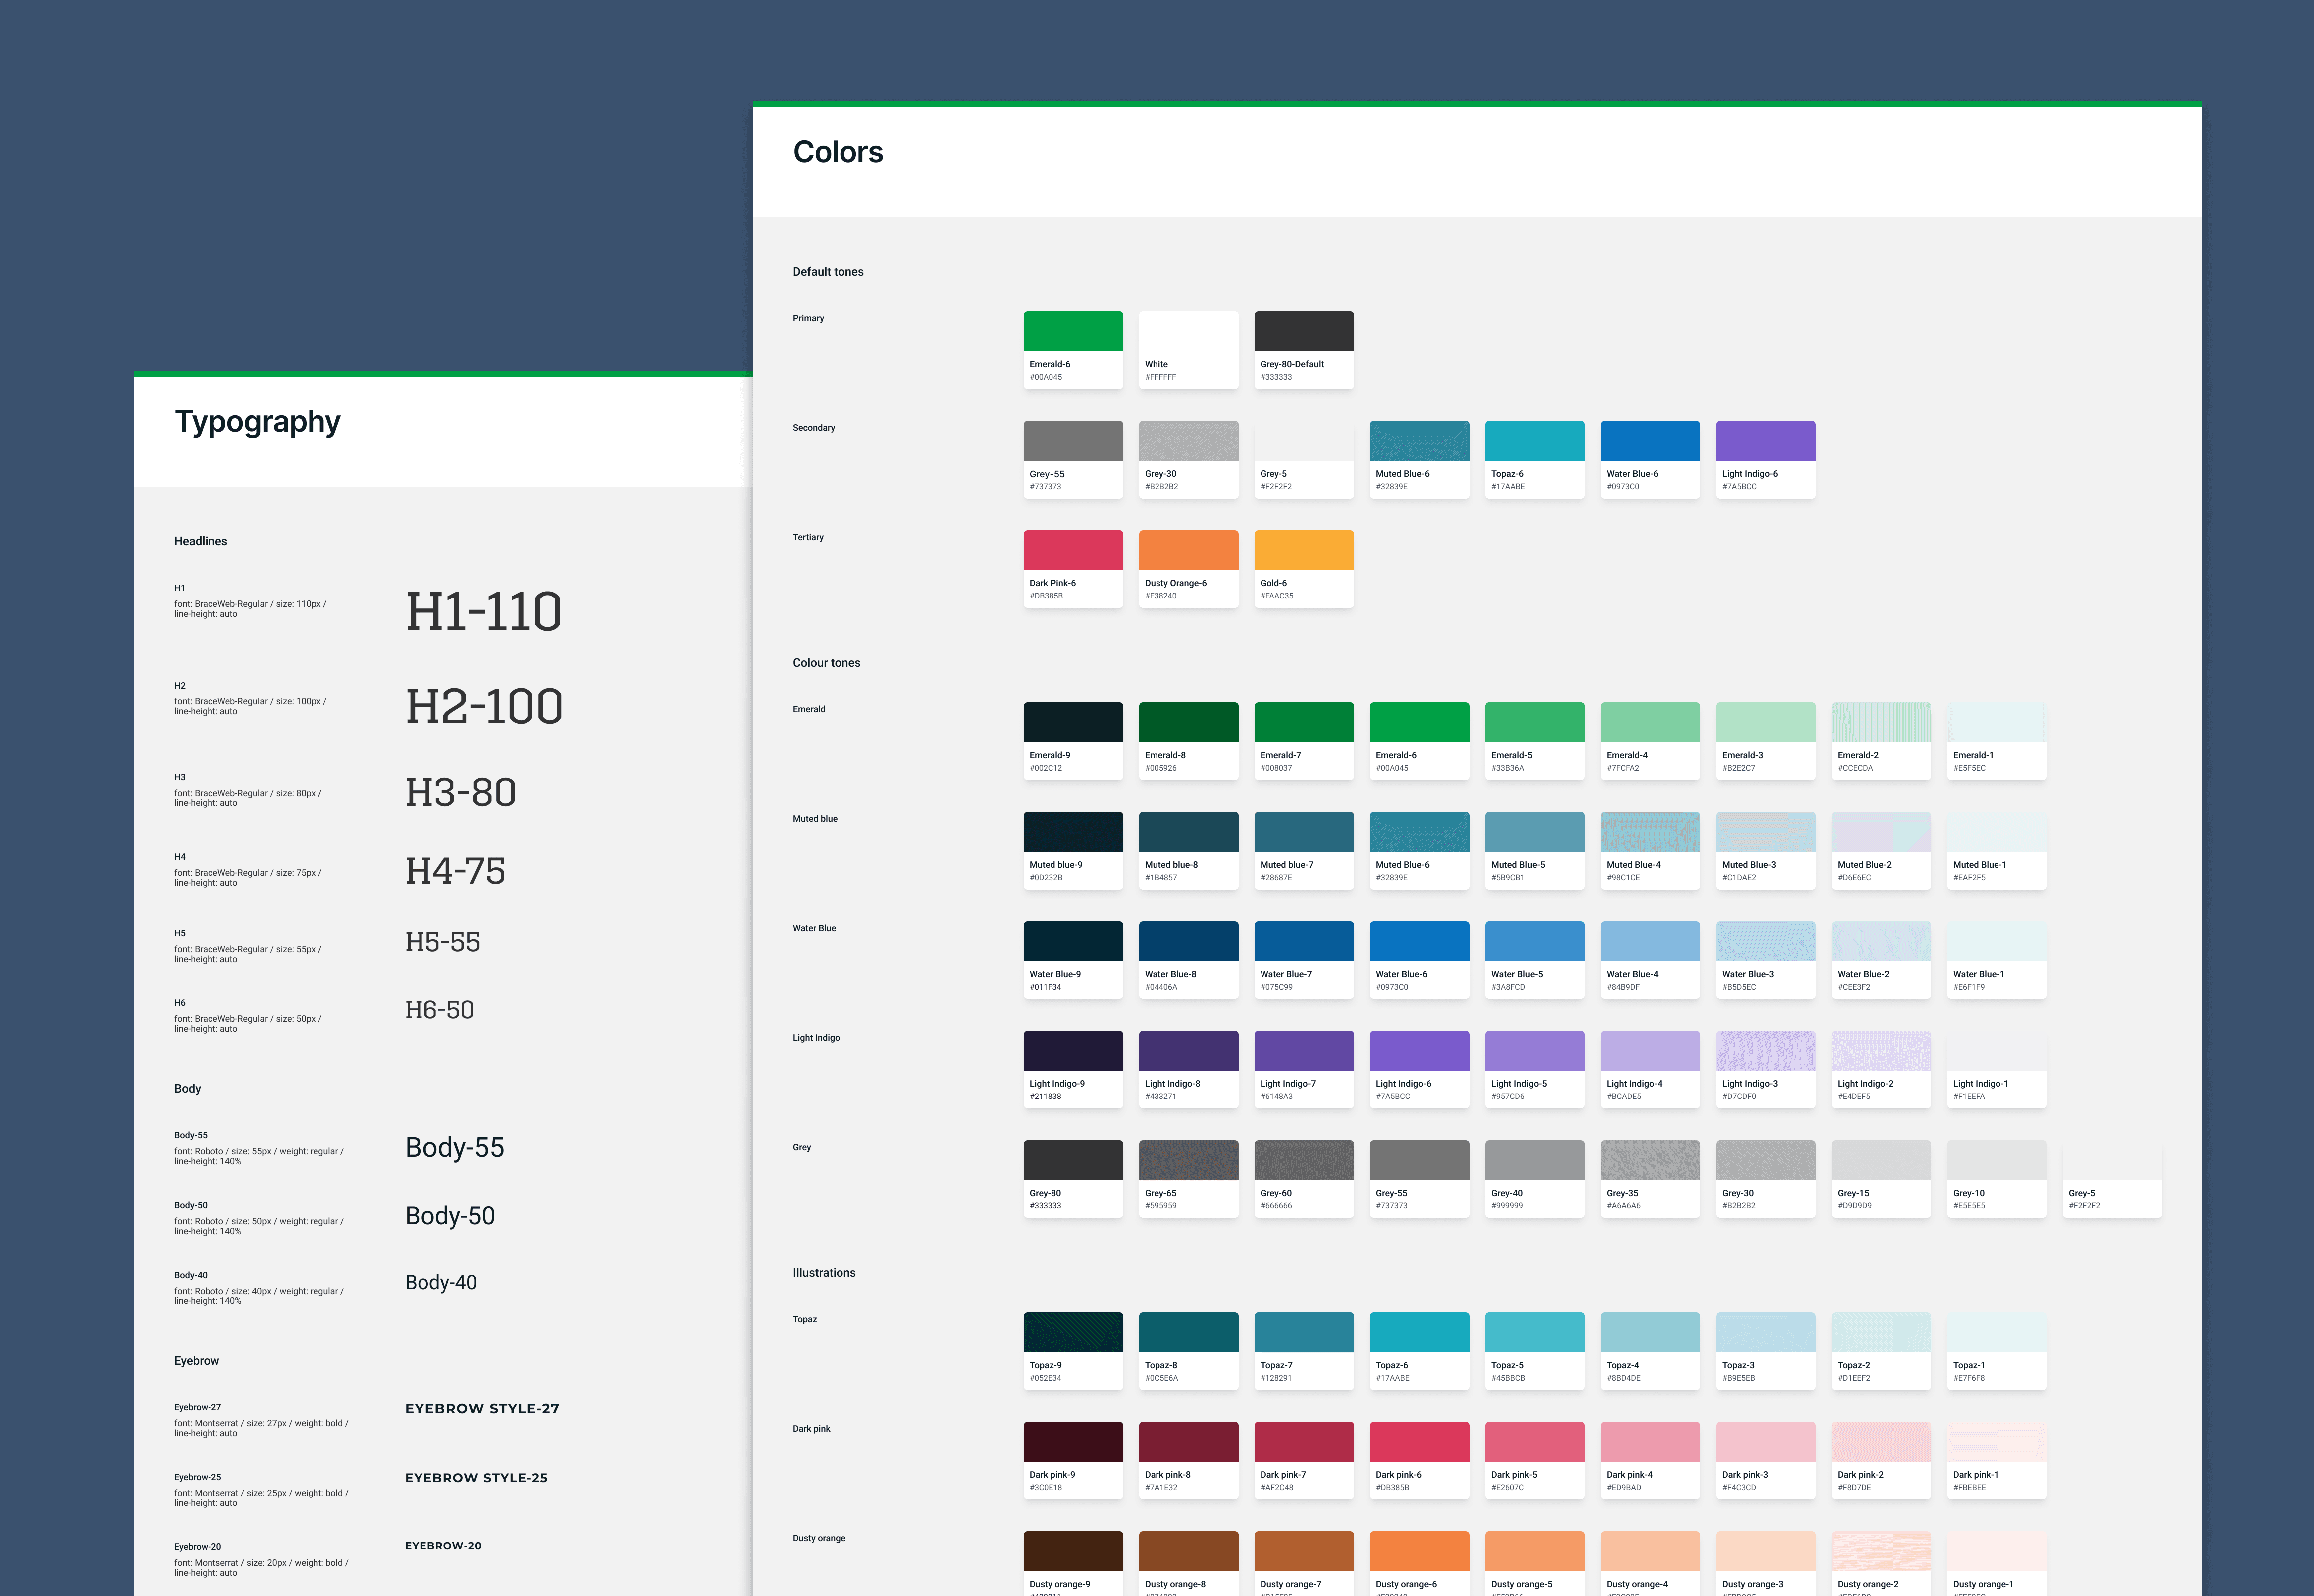Select the Light Indigo-8 swatch
The width and height of the screenshot is (2314, 1596).
(x=1188, y=1051)
